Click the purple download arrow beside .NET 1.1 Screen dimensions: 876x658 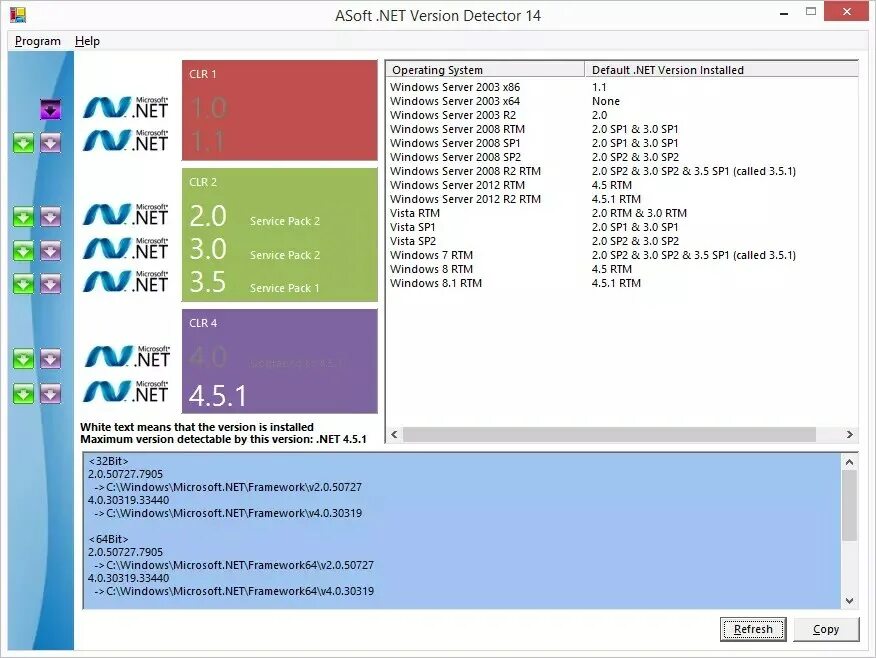tap(50, 143)
